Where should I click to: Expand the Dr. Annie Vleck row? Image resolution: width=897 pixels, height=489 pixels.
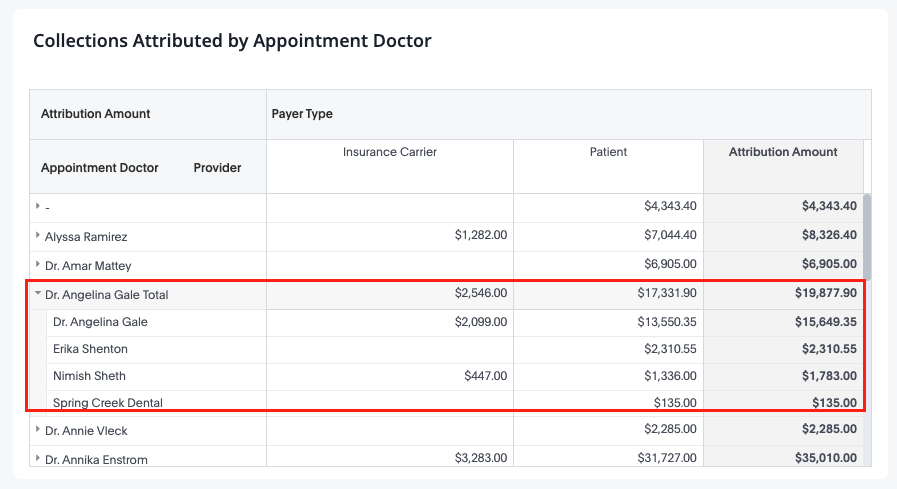pos(38,429)
